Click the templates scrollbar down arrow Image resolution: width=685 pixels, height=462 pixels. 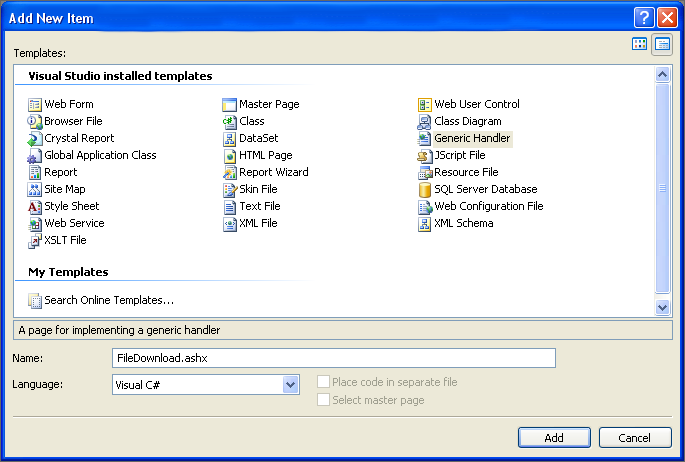[x=662, y=307]
